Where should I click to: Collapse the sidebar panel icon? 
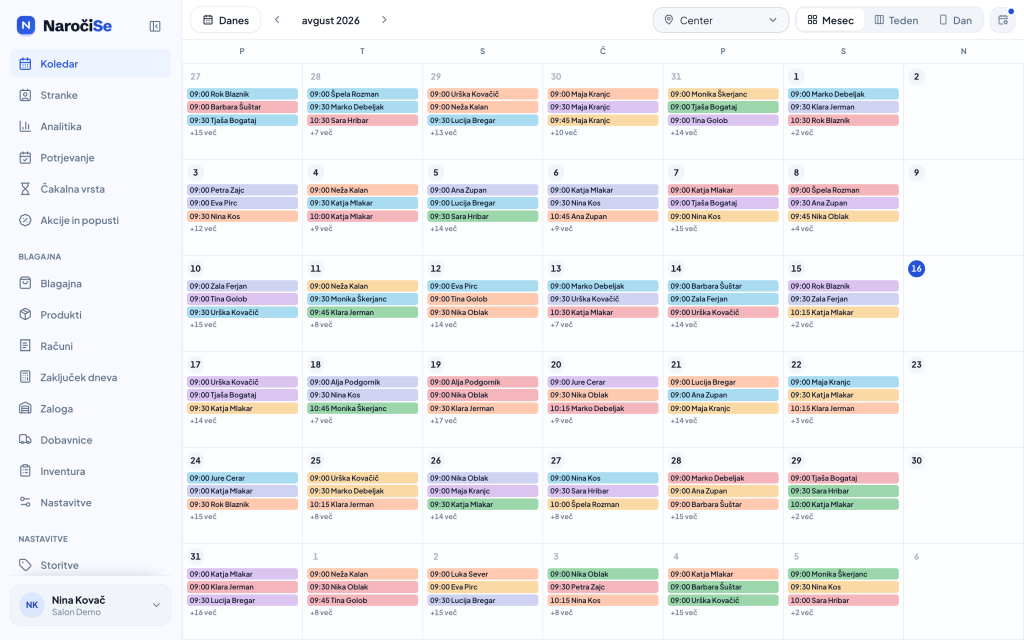click(155, 26)
